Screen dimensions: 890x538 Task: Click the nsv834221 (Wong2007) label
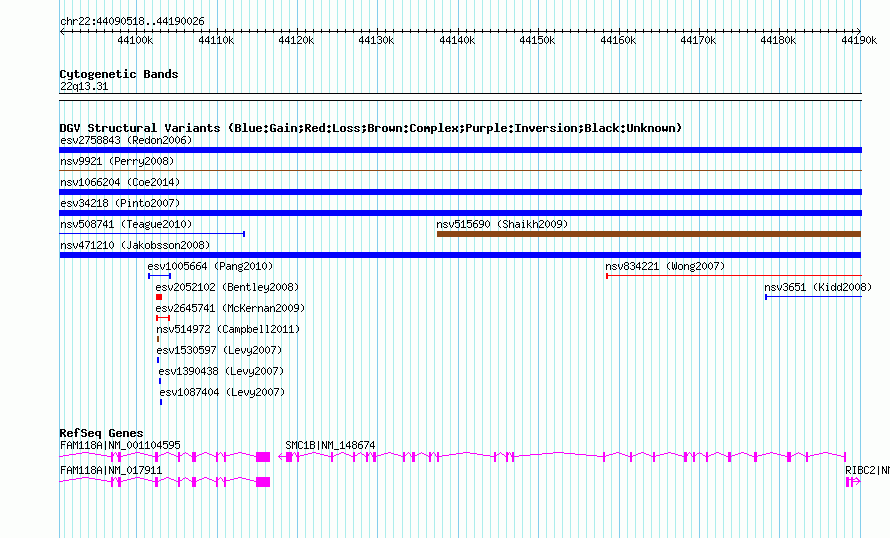click(665, 266)
